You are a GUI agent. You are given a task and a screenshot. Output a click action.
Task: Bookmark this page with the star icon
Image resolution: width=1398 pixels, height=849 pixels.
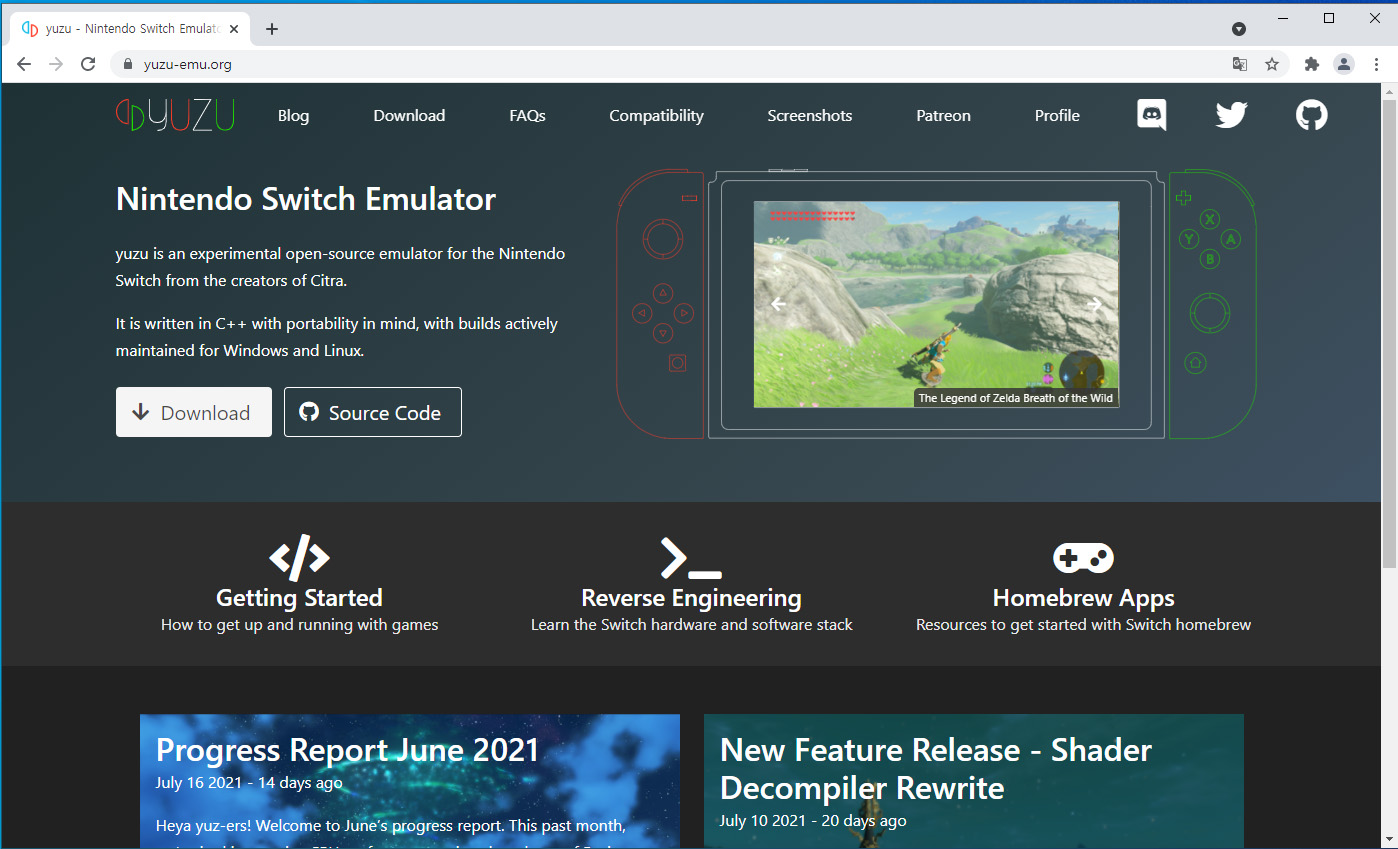click(1272, 64)
